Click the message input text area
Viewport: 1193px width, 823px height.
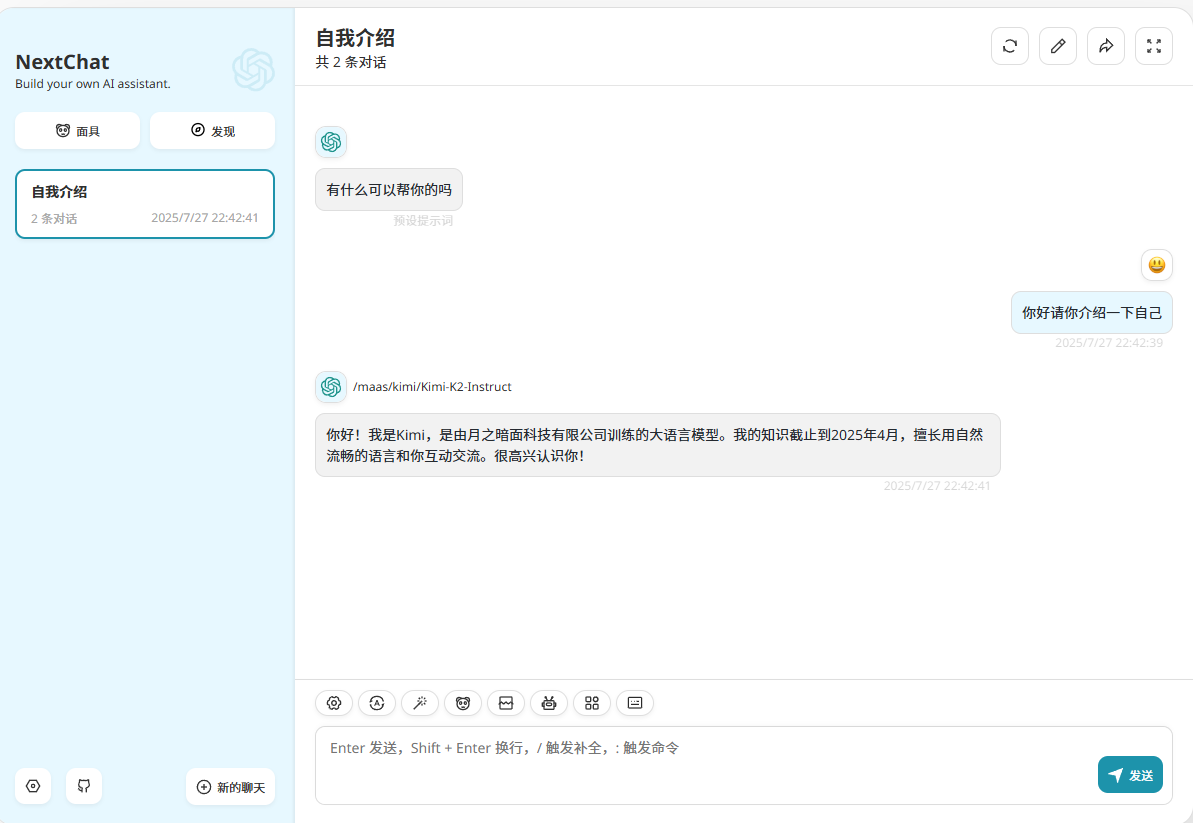pyautogui.click(x=743, y=765)
